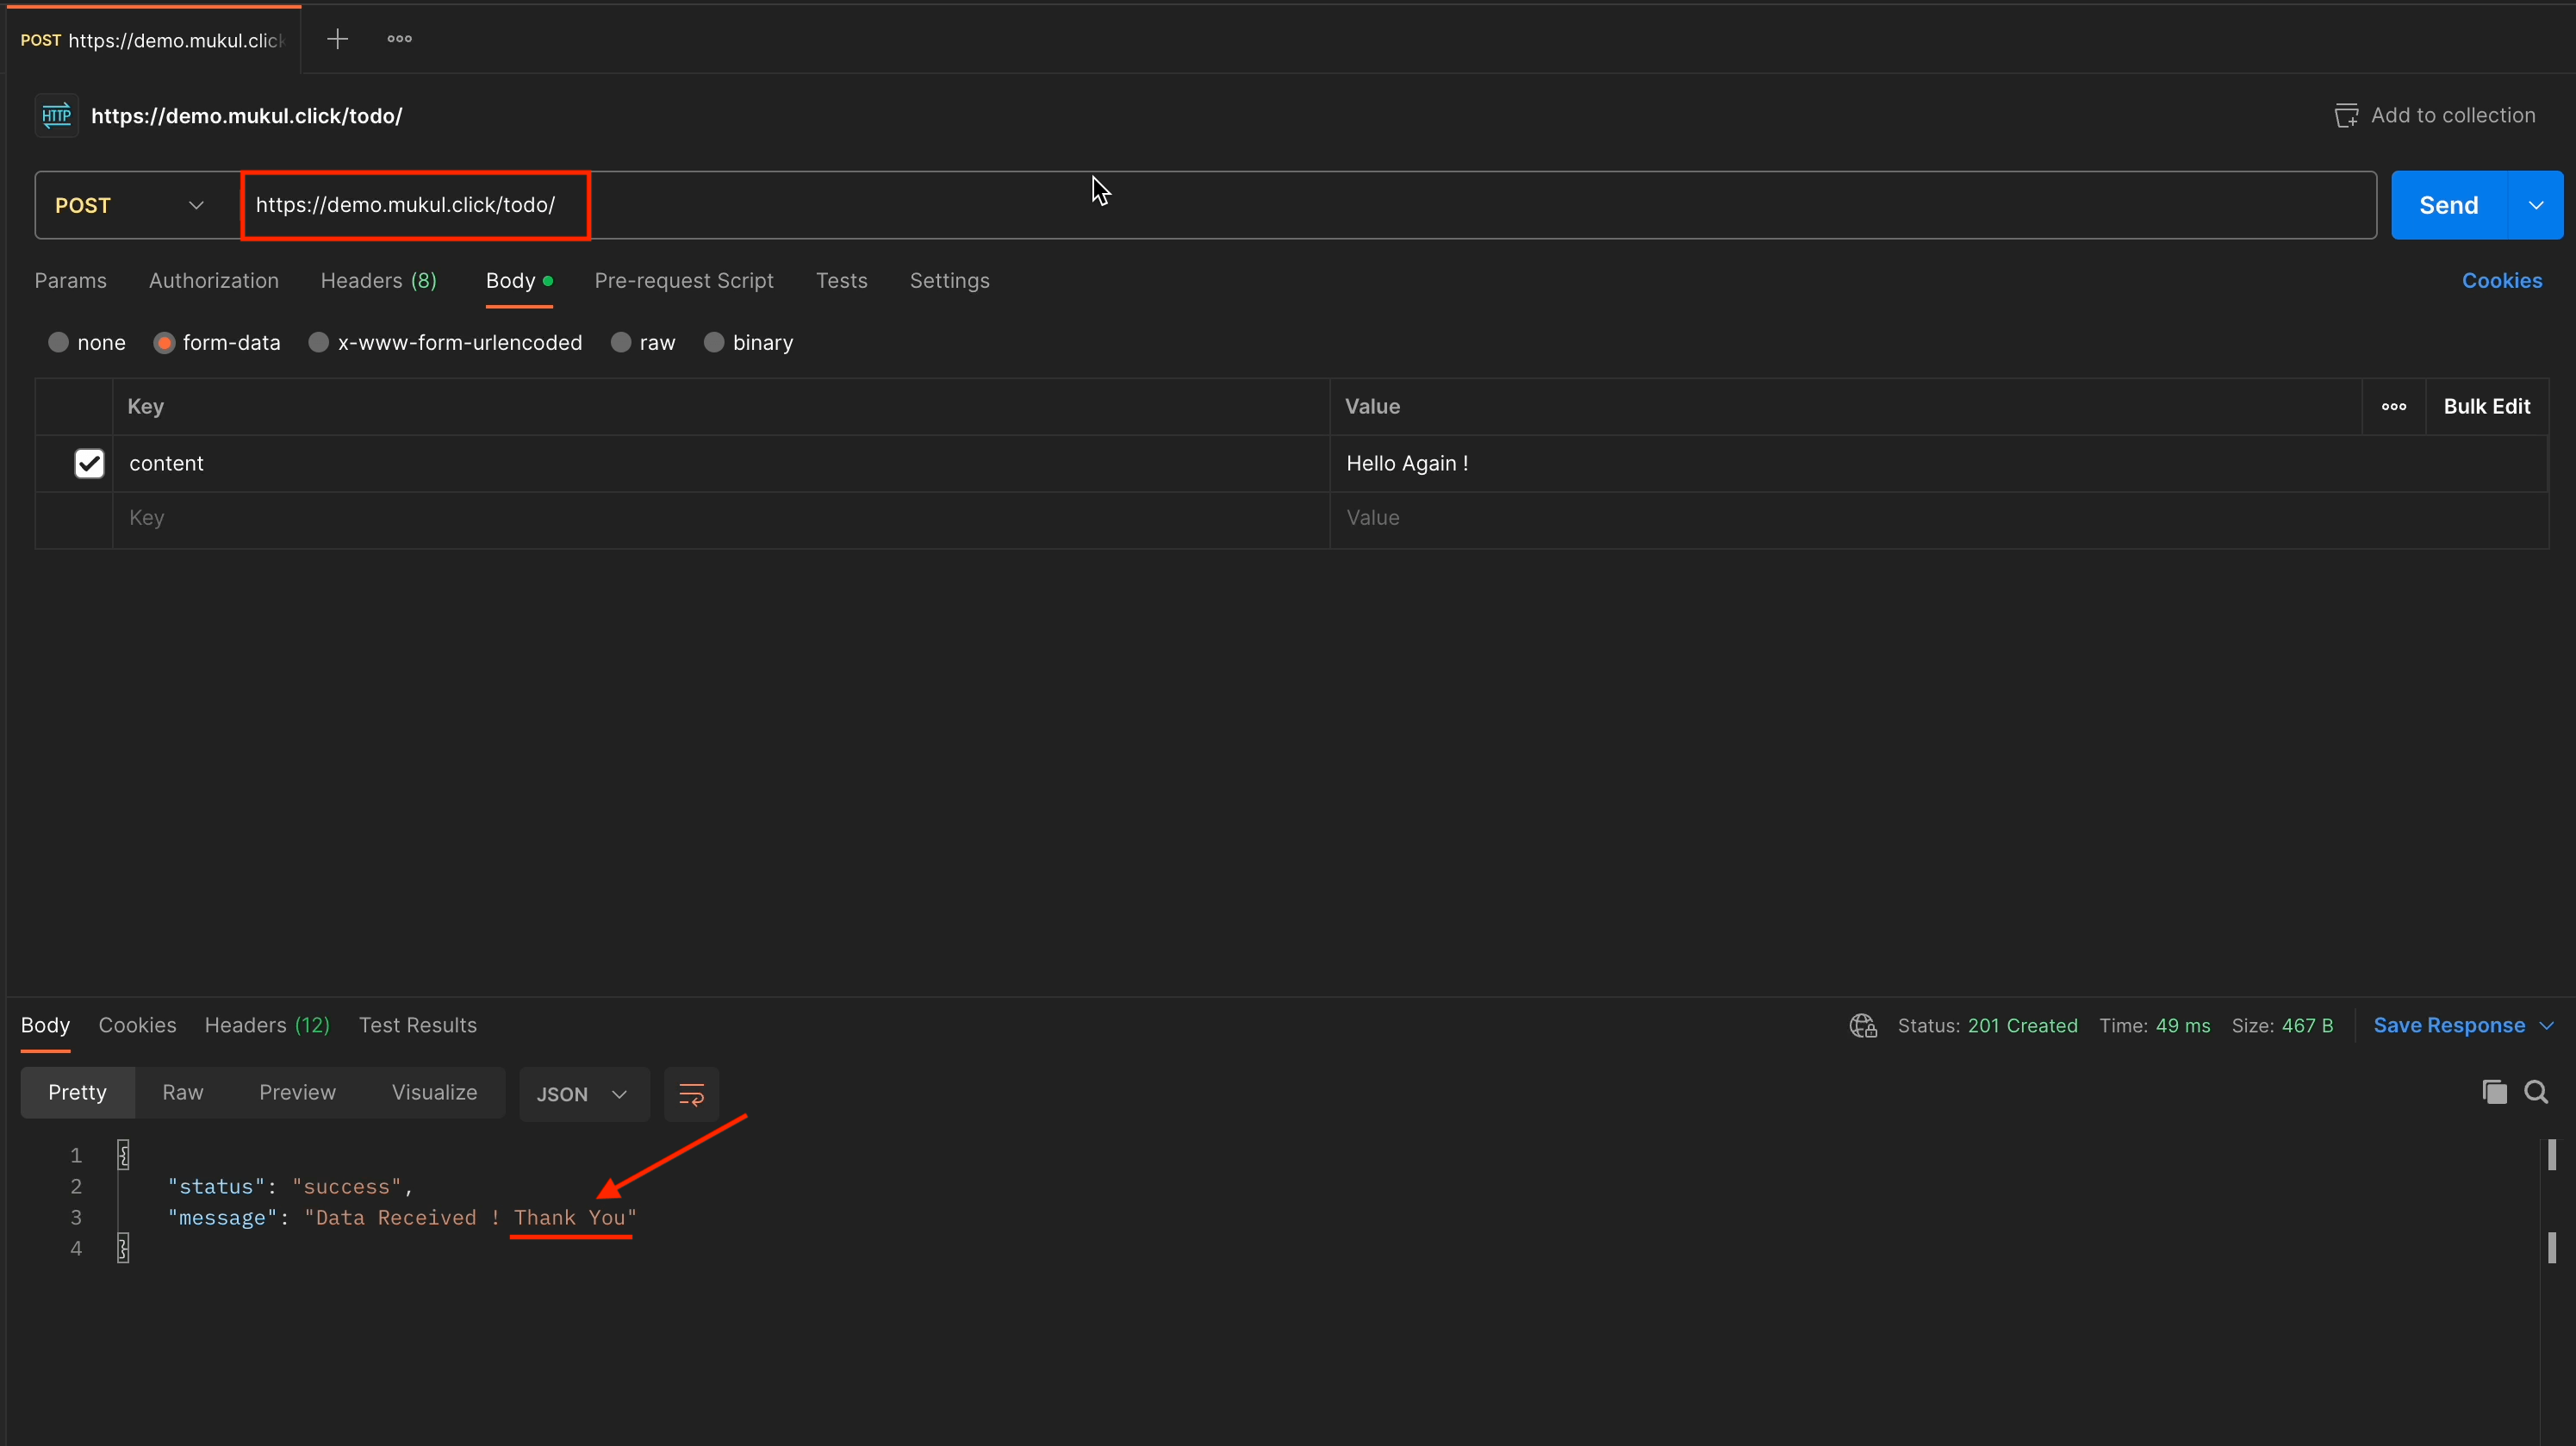Search the response using magnifier icon
Viewport: 2576px width, 1446px height.
(2535, 1092)
